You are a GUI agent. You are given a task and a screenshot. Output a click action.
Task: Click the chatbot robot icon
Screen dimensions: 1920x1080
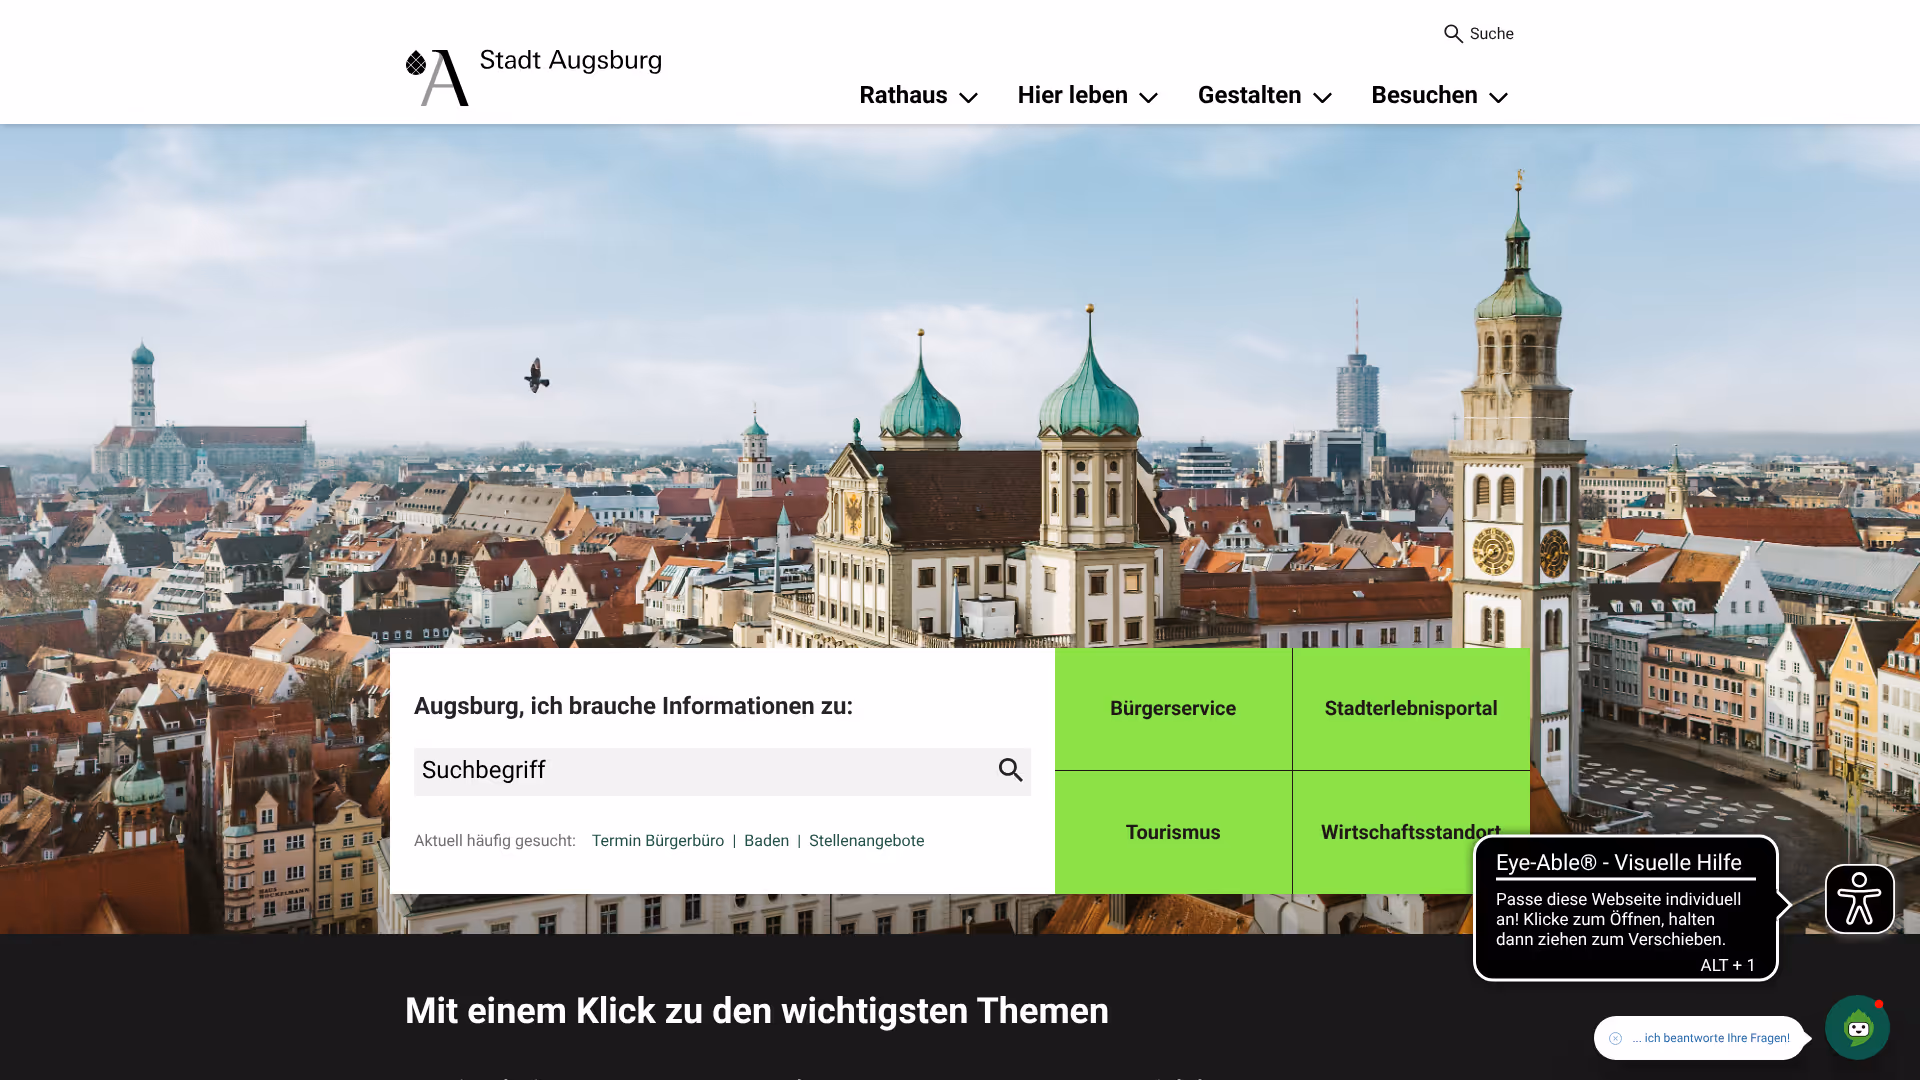pyautogui.click(x=1857, y=1027)
